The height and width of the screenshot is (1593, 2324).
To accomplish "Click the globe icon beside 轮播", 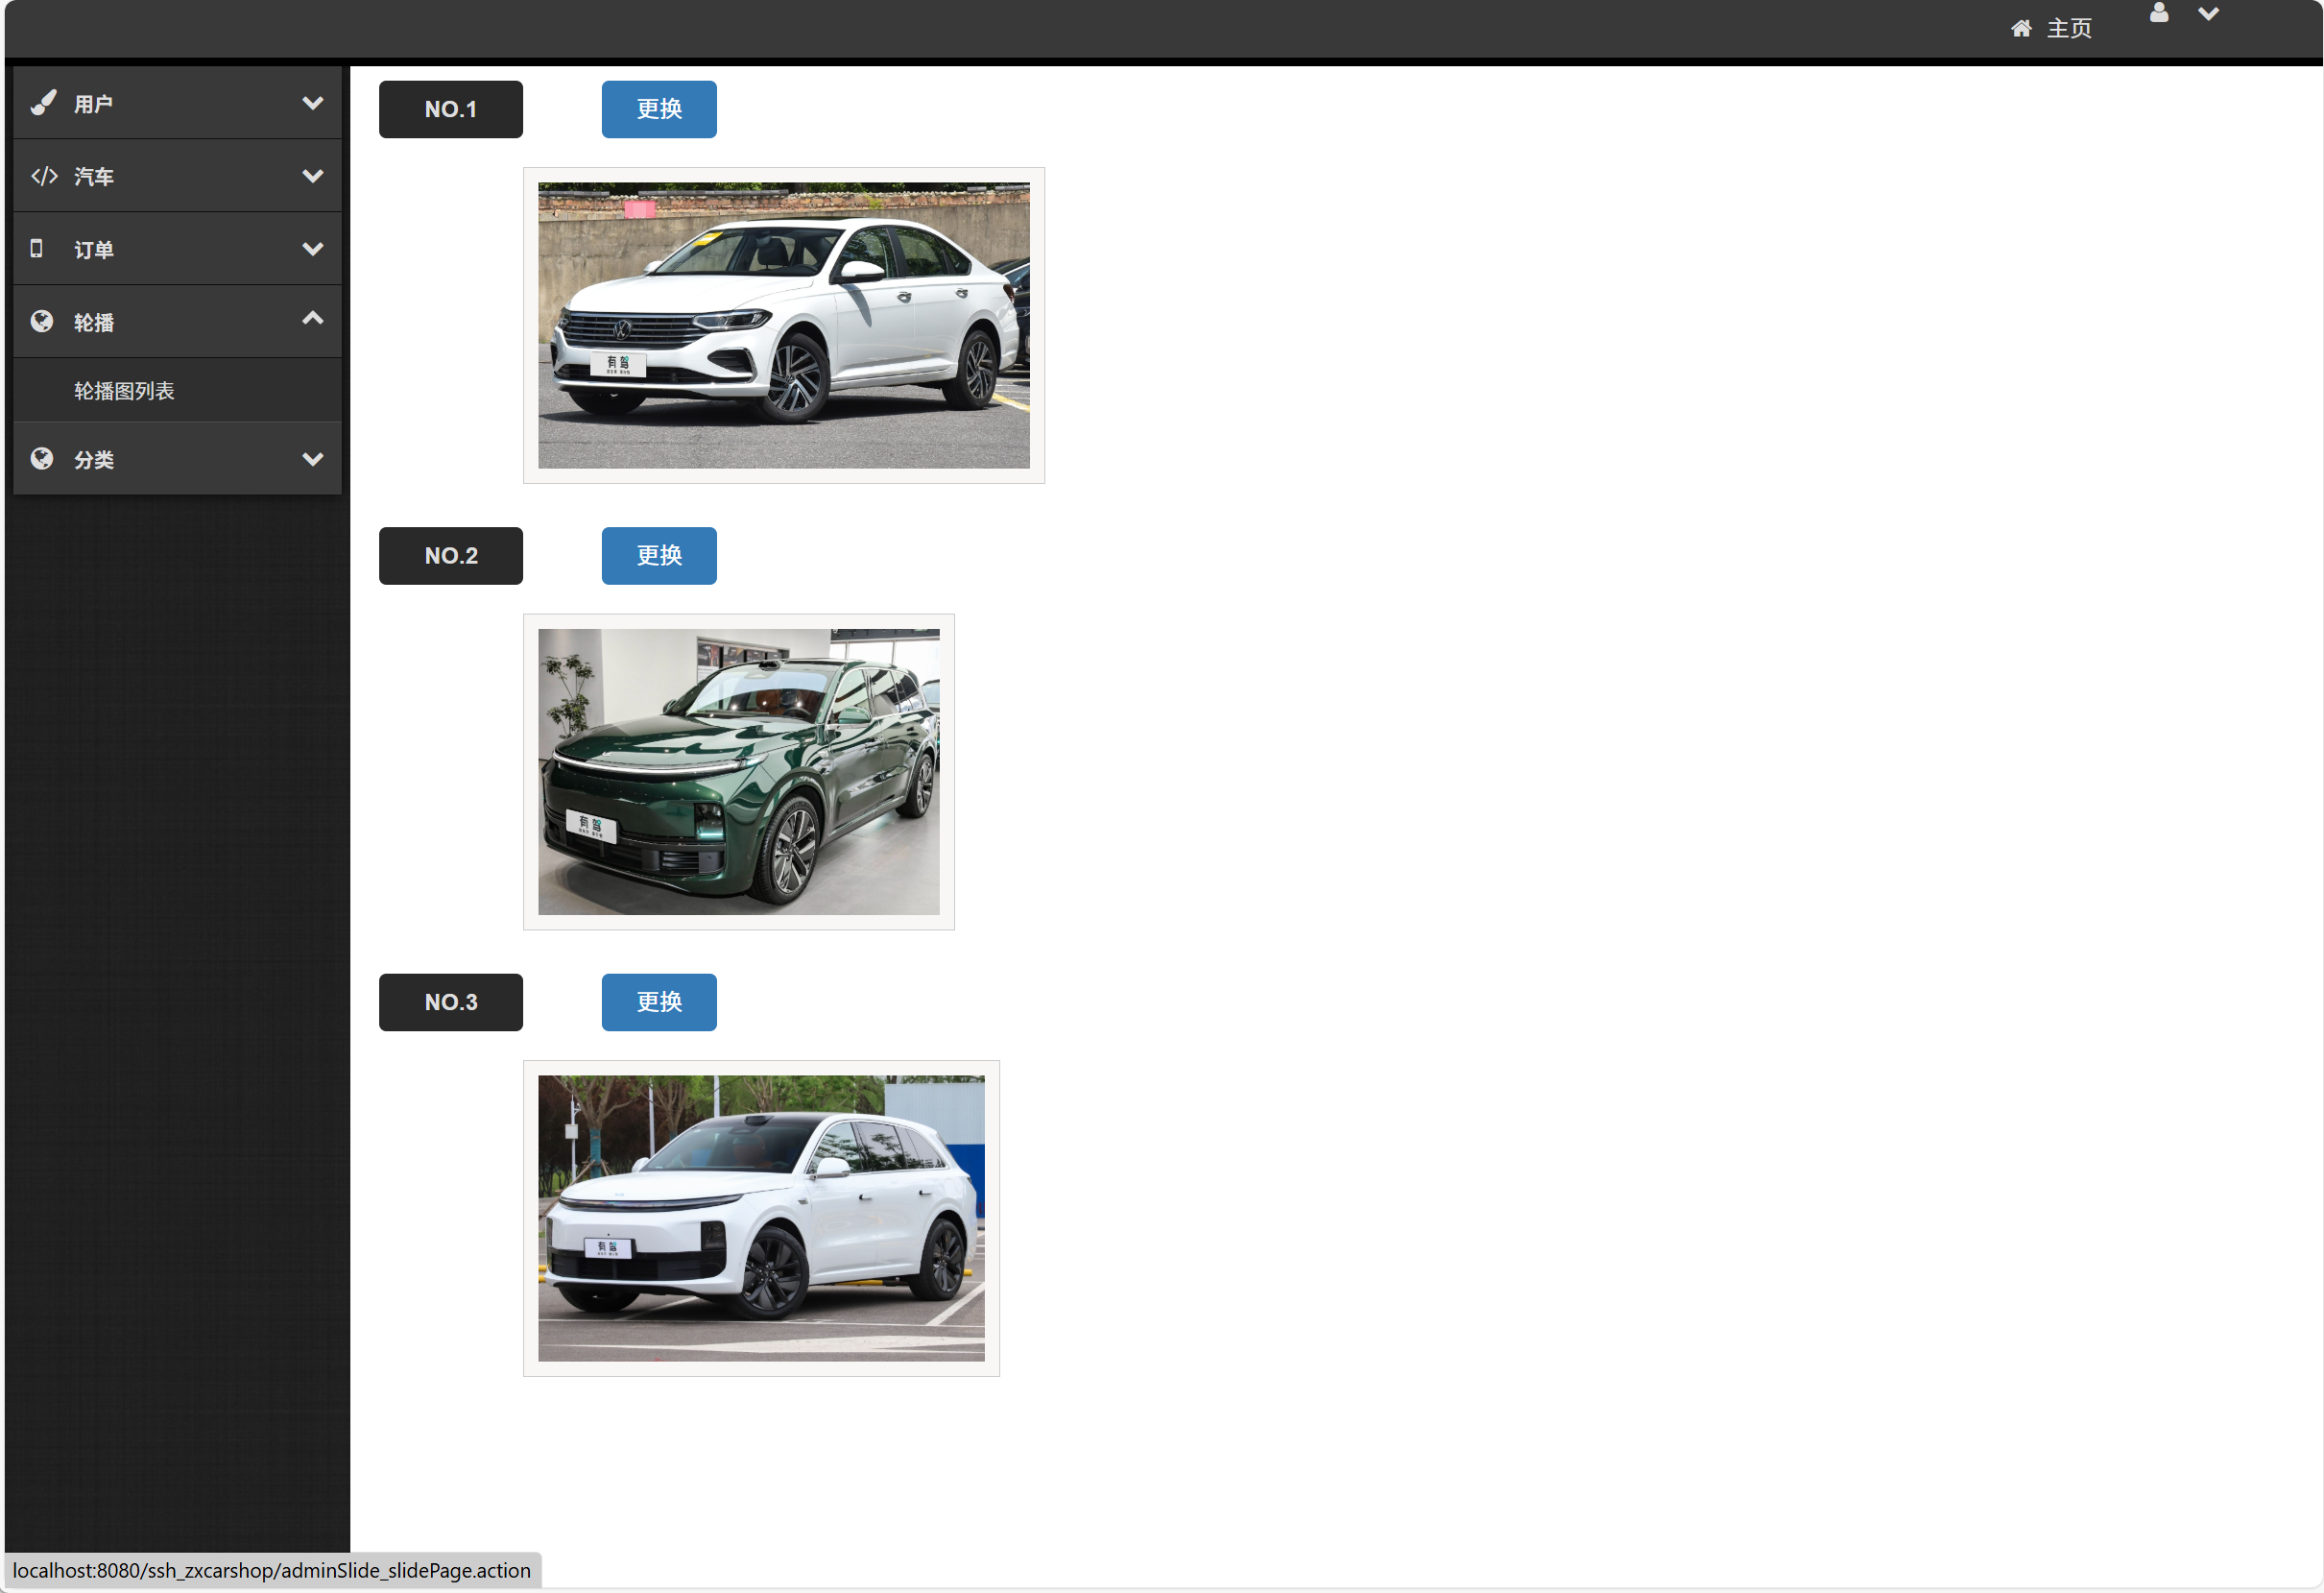I will [42, 322].
